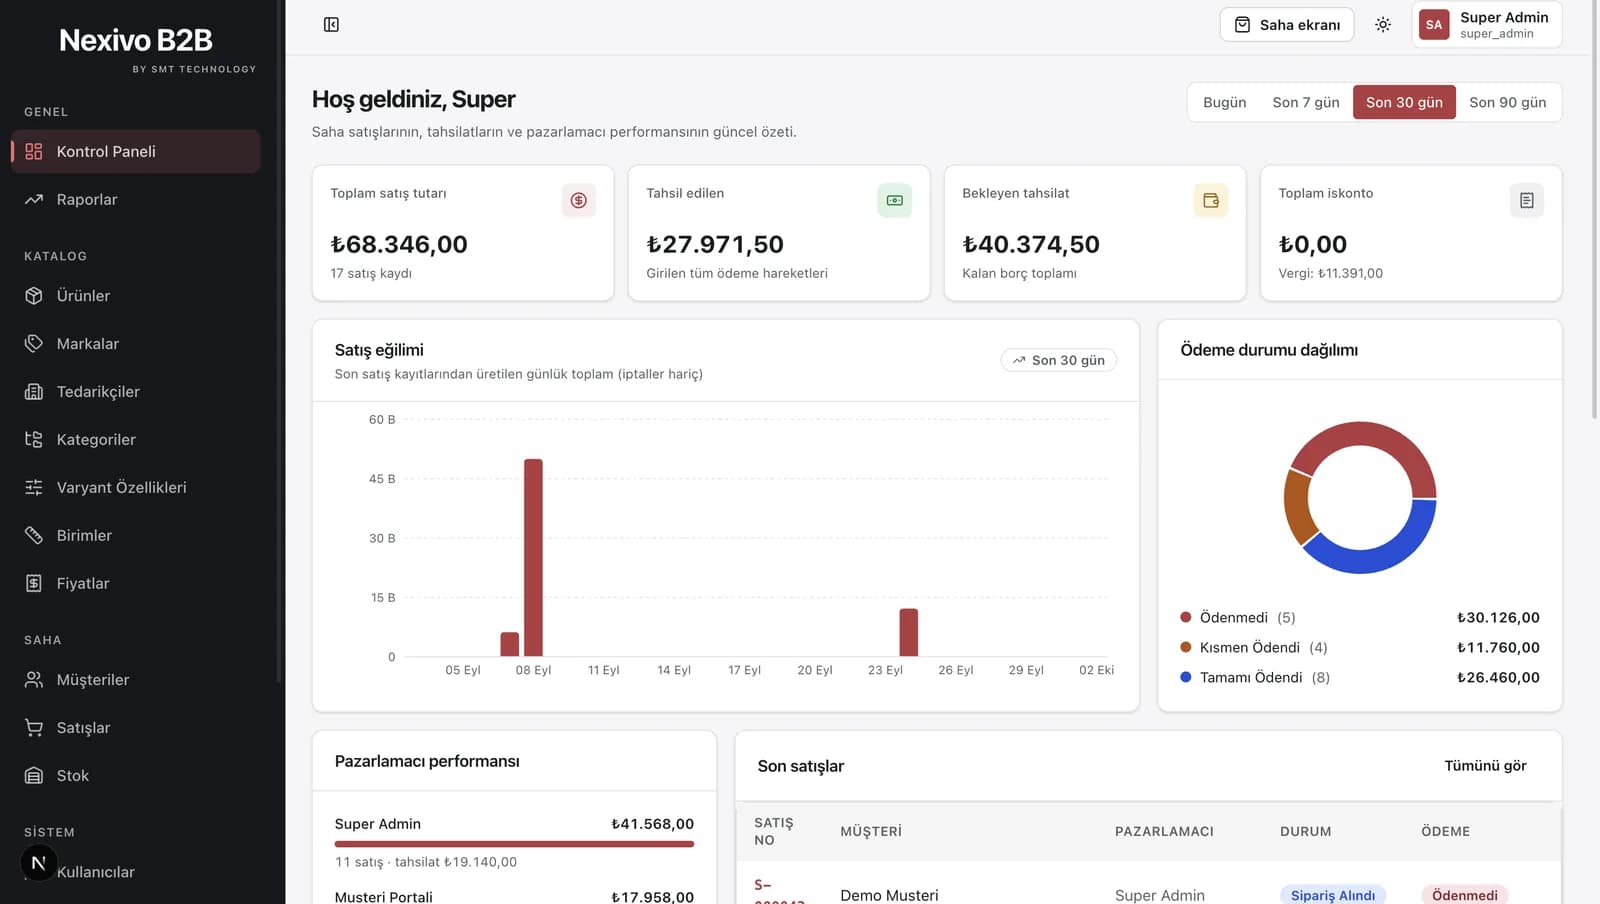Select the Son 7 gün range
This screenshot has height=904, width=1600.
[1305, 102]
